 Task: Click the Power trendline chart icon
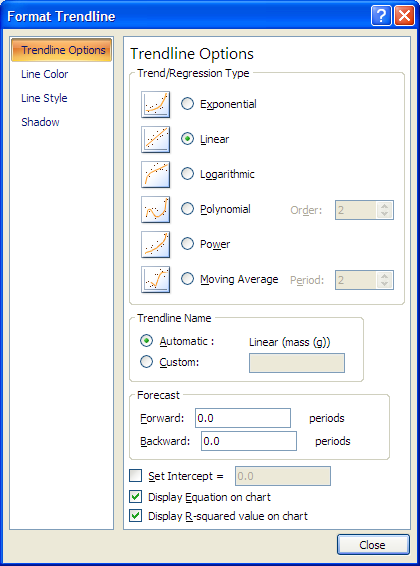(x=156, y=244)
